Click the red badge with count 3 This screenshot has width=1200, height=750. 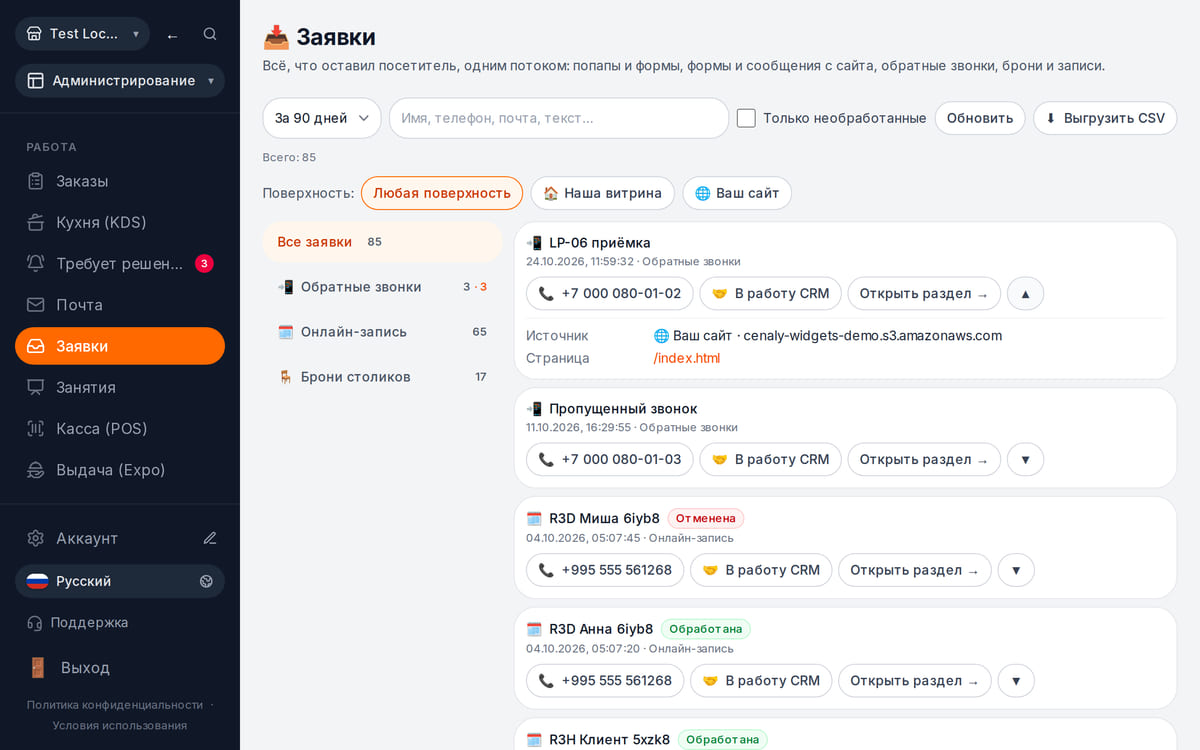pyautogui.click(x=204, y=264)
